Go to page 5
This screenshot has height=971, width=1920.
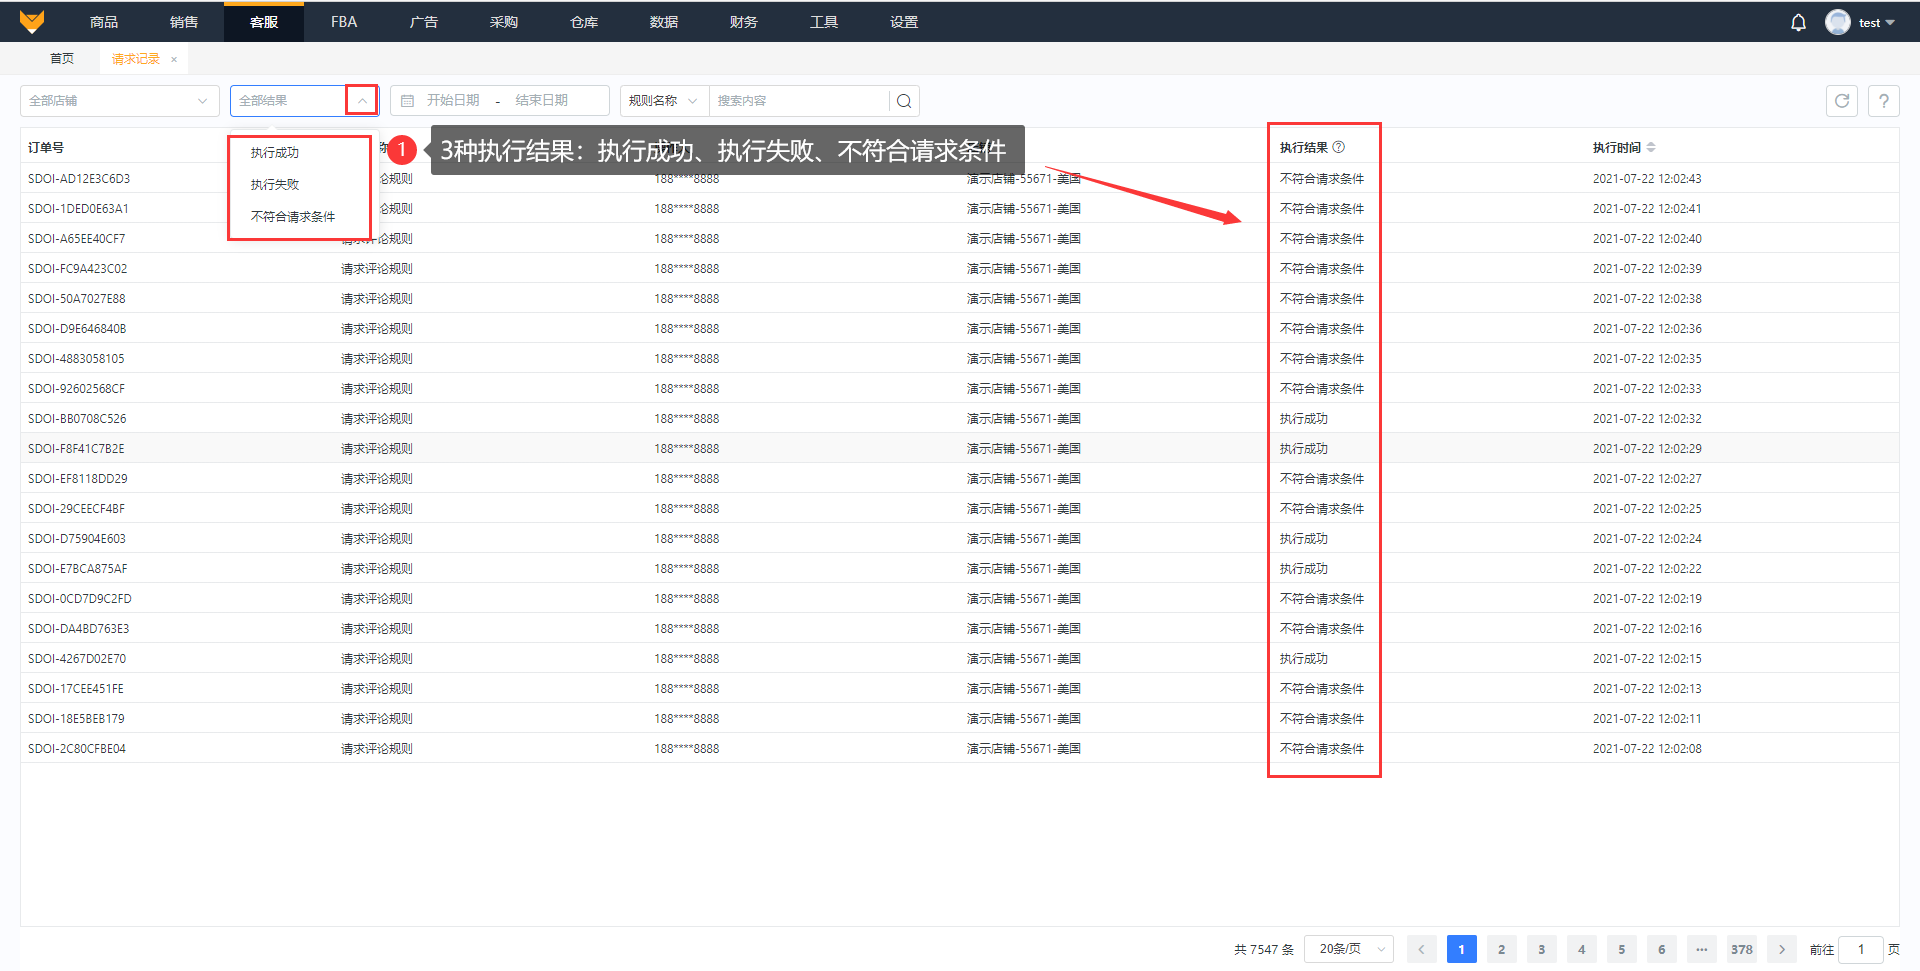tap(1621, 949)
